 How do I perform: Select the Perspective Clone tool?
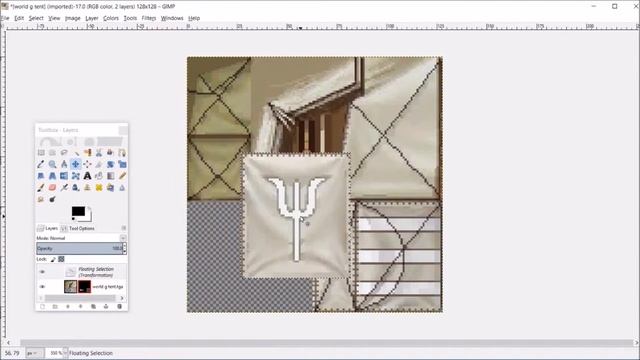tap(110, 188)
